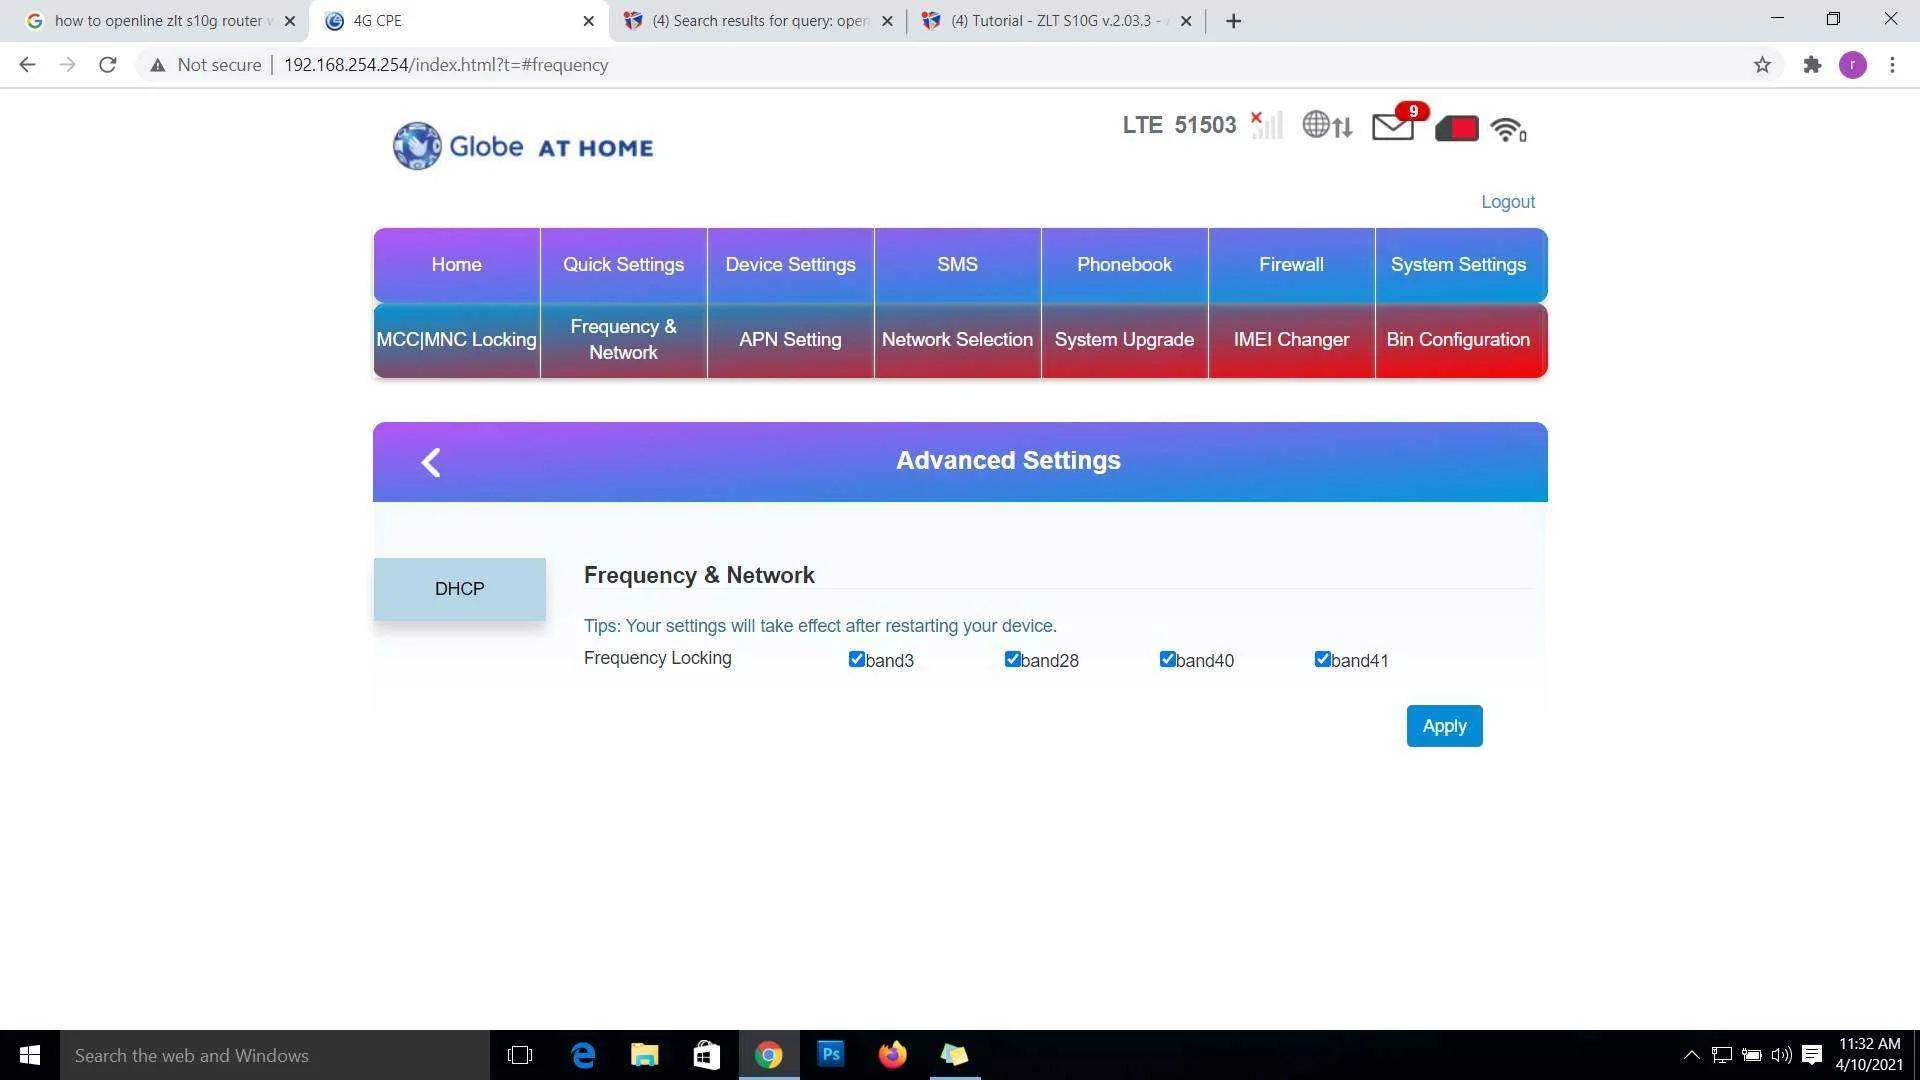This screenshot has width=1920, height=1080.
Task: Uncheck band40 frequency checkbox
Action: pos(1167,659)
